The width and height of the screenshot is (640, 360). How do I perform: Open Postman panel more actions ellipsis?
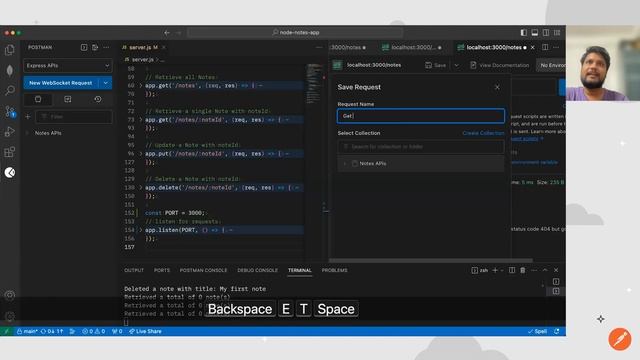pos(106,47)
